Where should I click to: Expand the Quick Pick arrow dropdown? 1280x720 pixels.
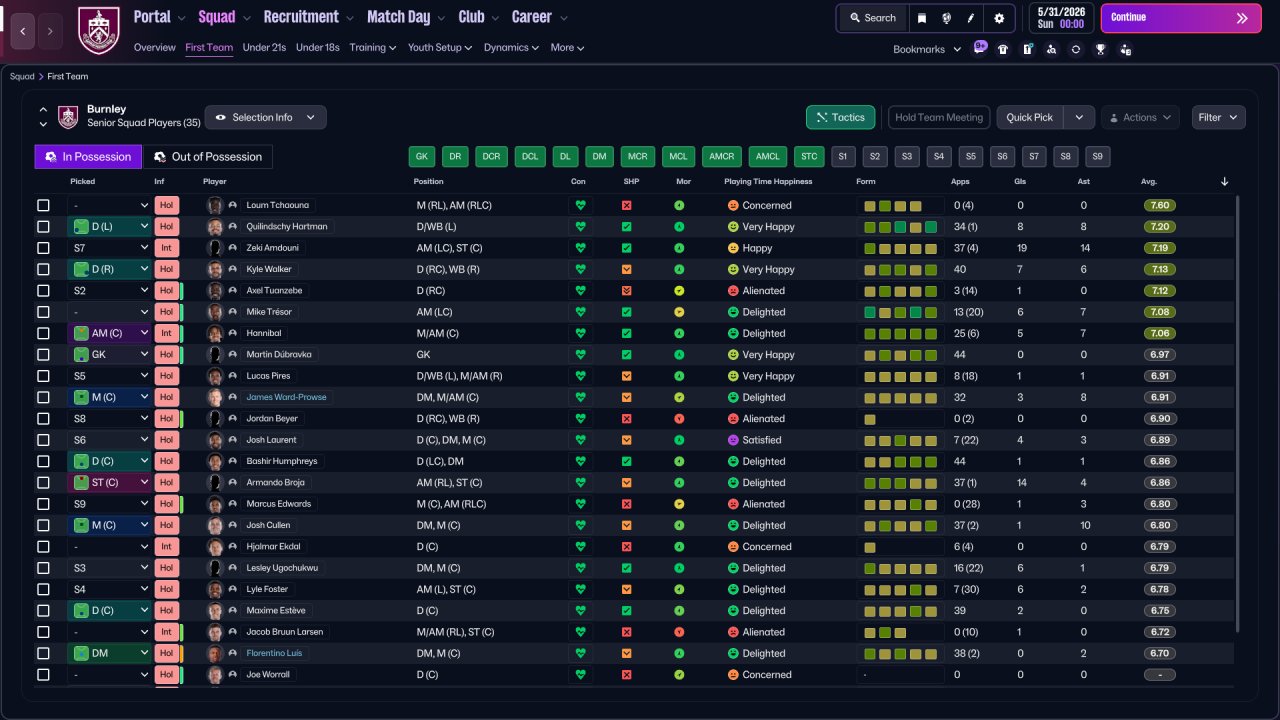coord(1078,117)
